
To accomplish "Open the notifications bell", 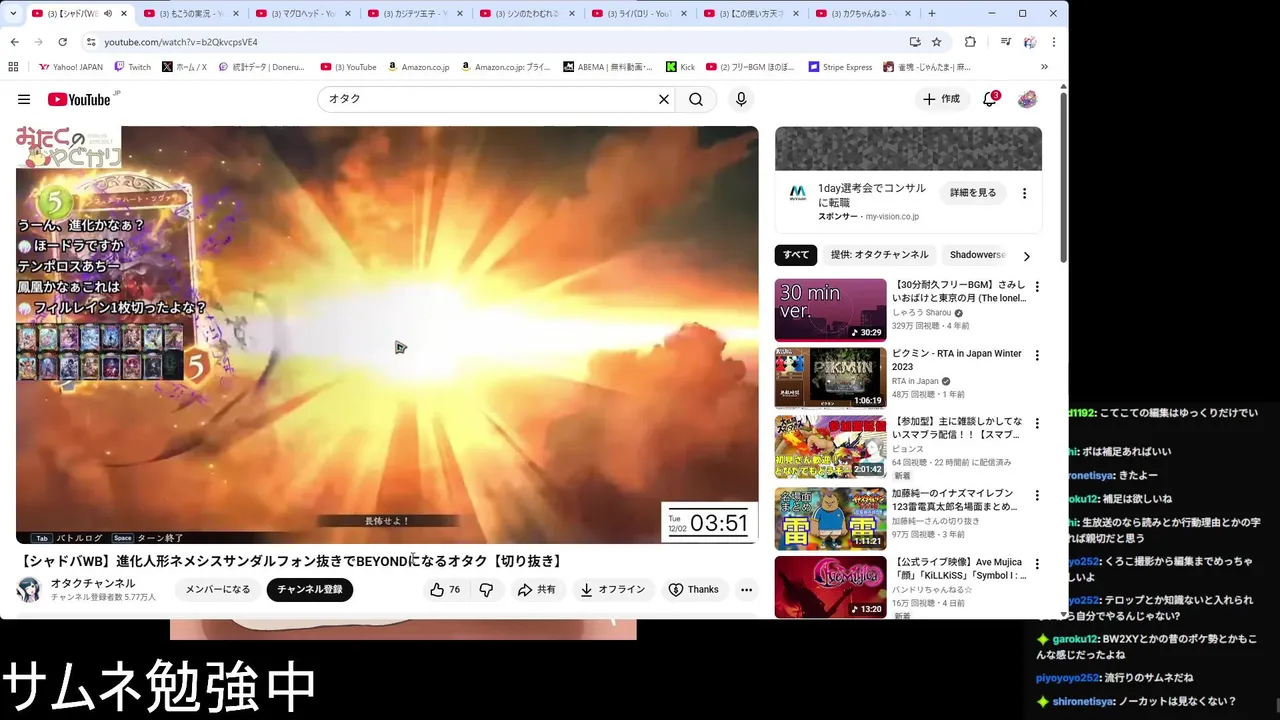I will pyautogui.click(x=989, y=99).
